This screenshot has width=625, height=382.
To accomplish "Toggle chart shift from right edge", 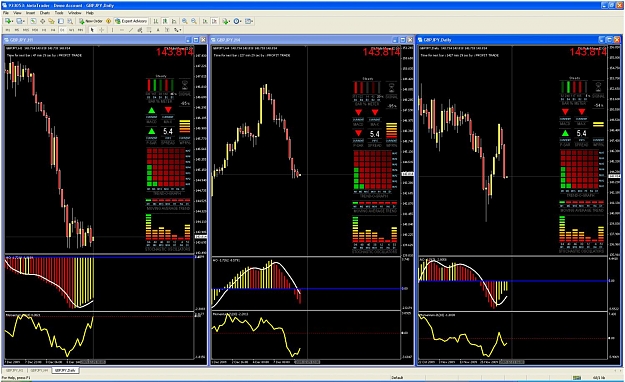I will [214, 21].
